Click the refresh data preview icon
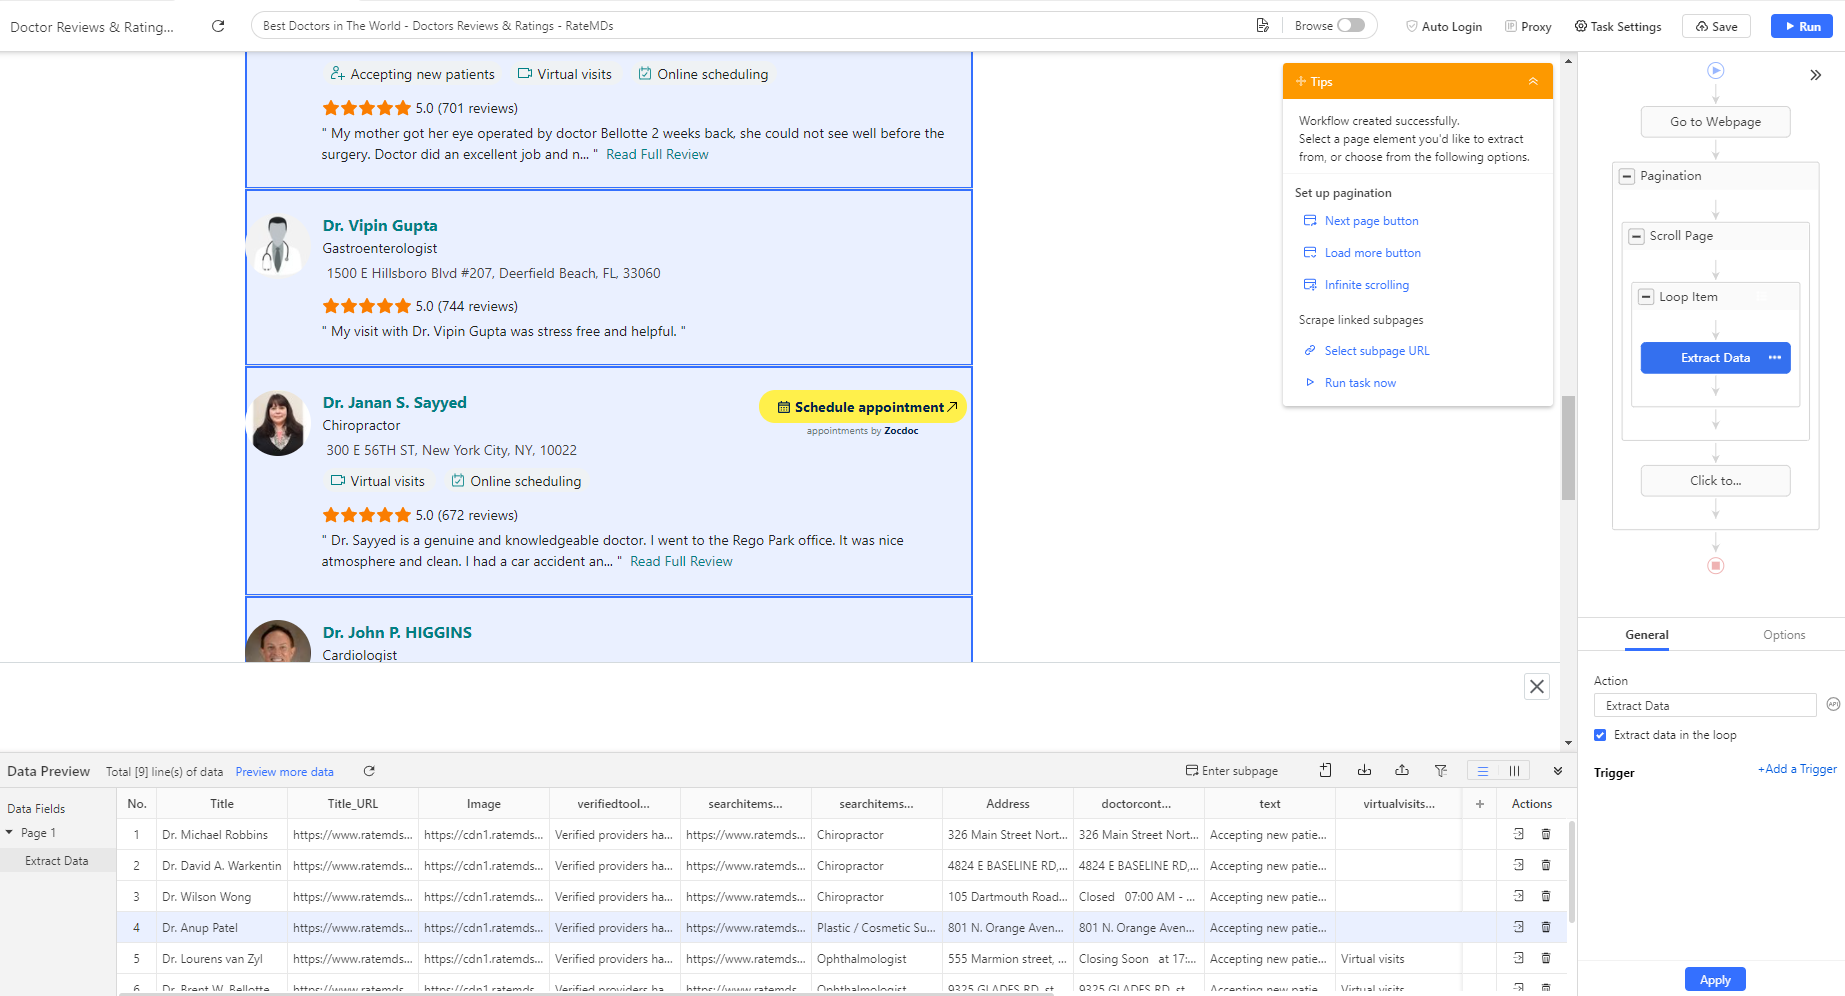 coord(369,771)
